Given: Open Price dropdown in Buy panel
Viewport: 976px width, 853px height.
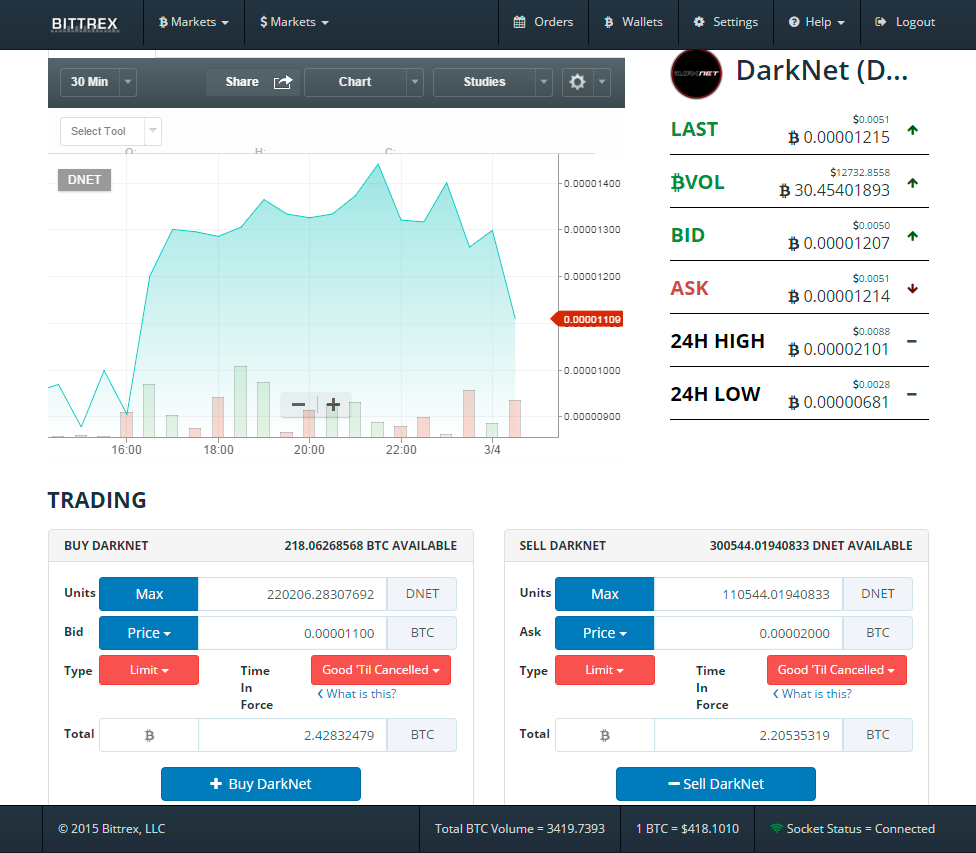Looking at the screenshot, I should tap(149, 633).
